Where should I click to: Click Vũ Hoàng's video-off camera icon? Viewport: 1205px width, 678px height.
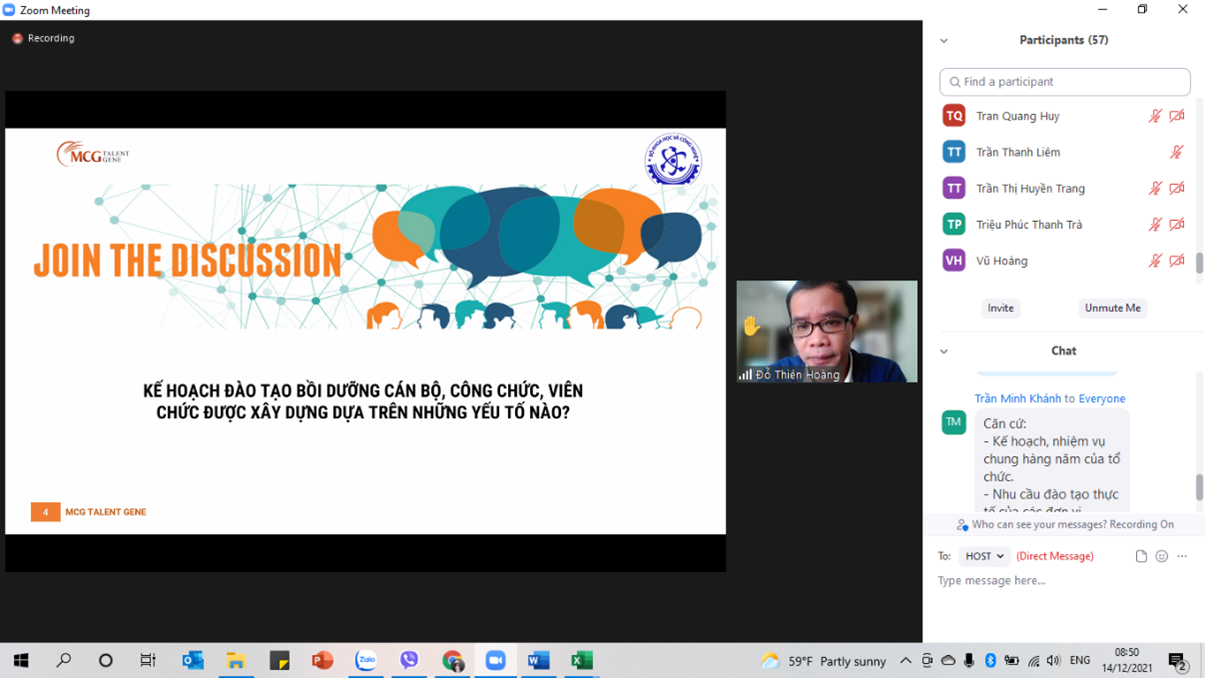point(1177,260)
